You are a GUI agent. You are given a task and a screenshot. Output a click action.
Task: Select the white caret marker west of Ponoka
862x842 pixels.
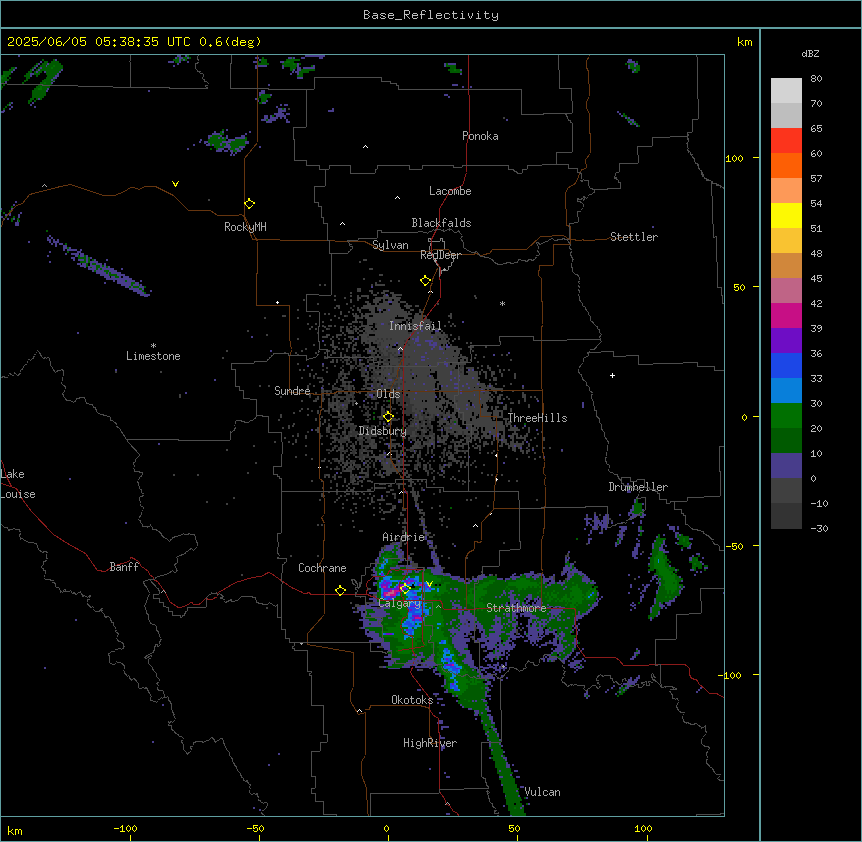tap(365, 147)
